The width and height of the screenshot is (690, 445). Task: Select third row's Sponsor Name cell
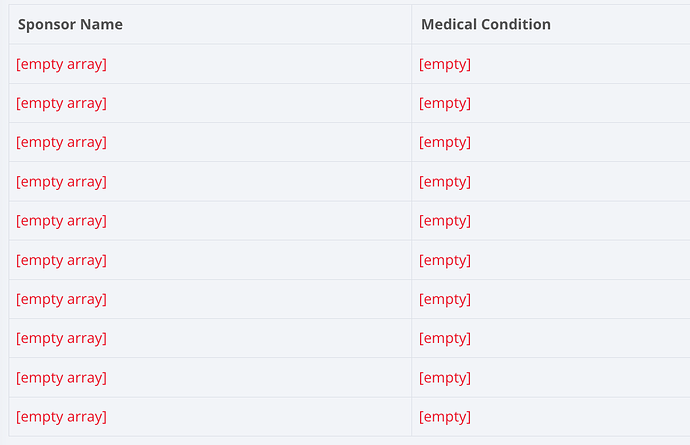point(62,142)
